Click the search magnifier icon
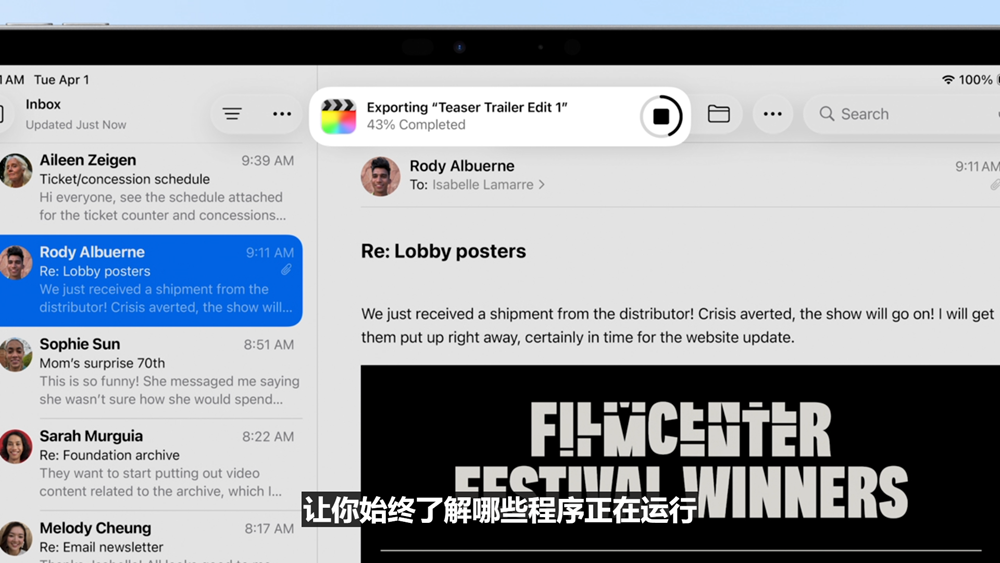This screenshot has height=563, width=1000. coord(827,114)
